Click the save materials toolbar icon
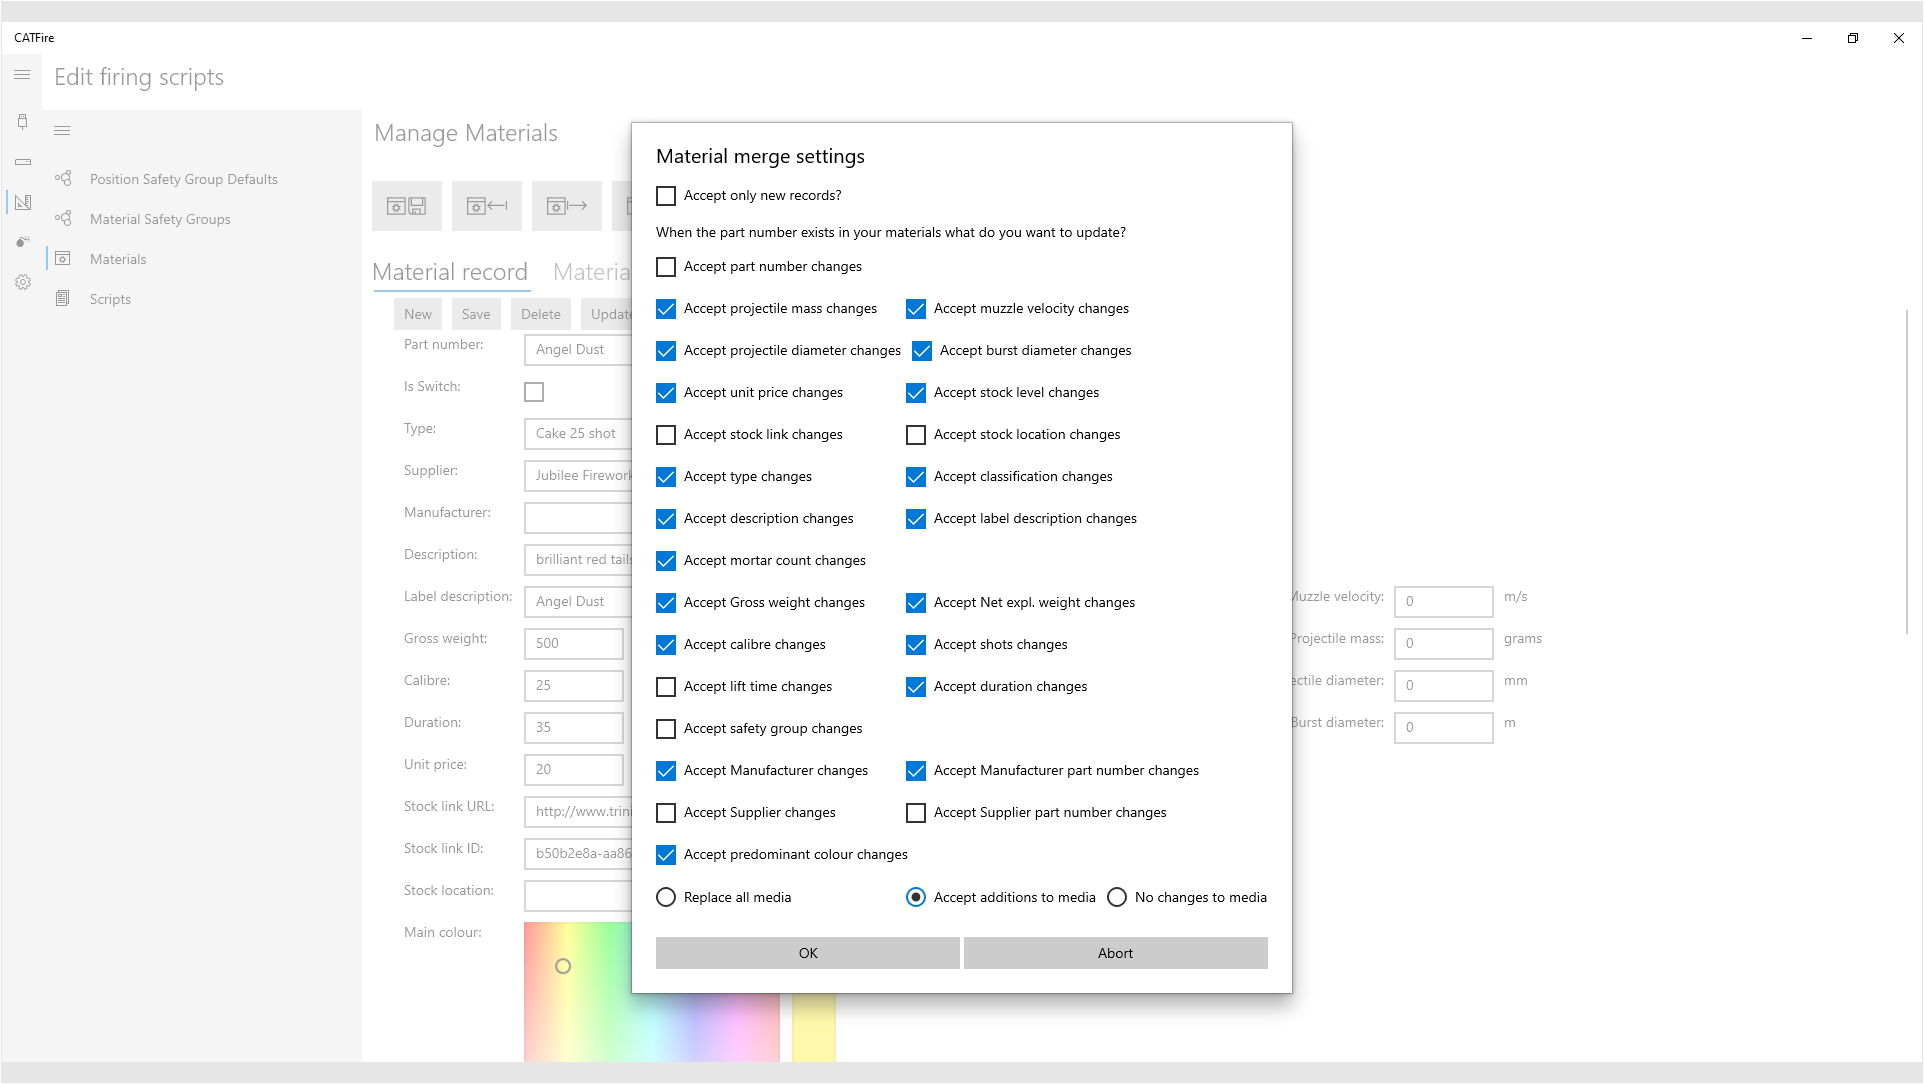The height and width of the screenshot is (1084, 1924). pos(407,206)
